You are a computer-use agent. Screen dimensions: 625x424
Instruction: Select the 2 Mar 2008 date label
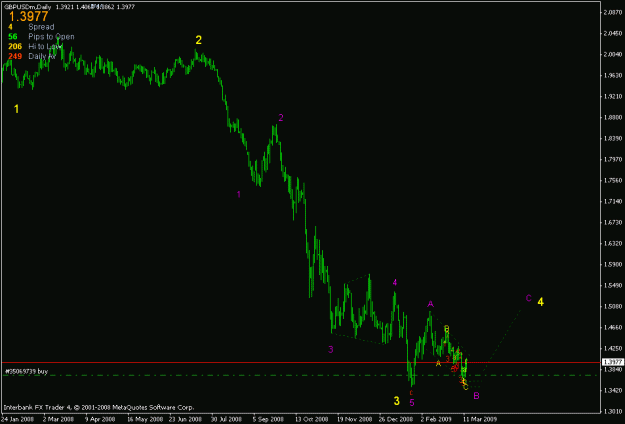point(57,420)
